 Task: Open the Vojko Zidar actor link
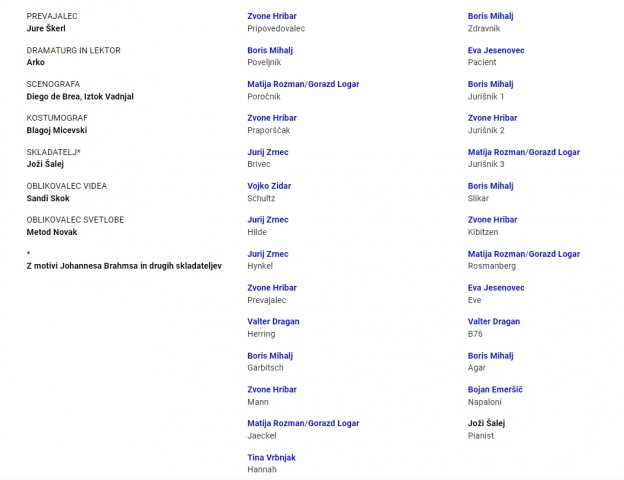point(269,186)
